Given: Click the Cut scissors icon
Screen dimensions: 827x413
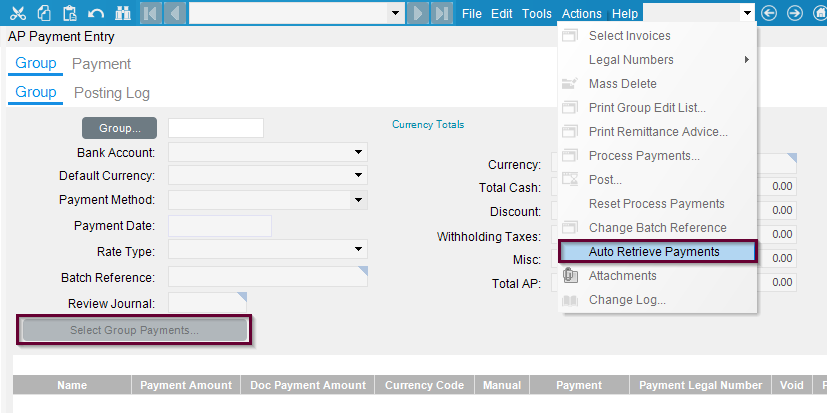Looking at the screenshot, I should click(x=18, y=13).
